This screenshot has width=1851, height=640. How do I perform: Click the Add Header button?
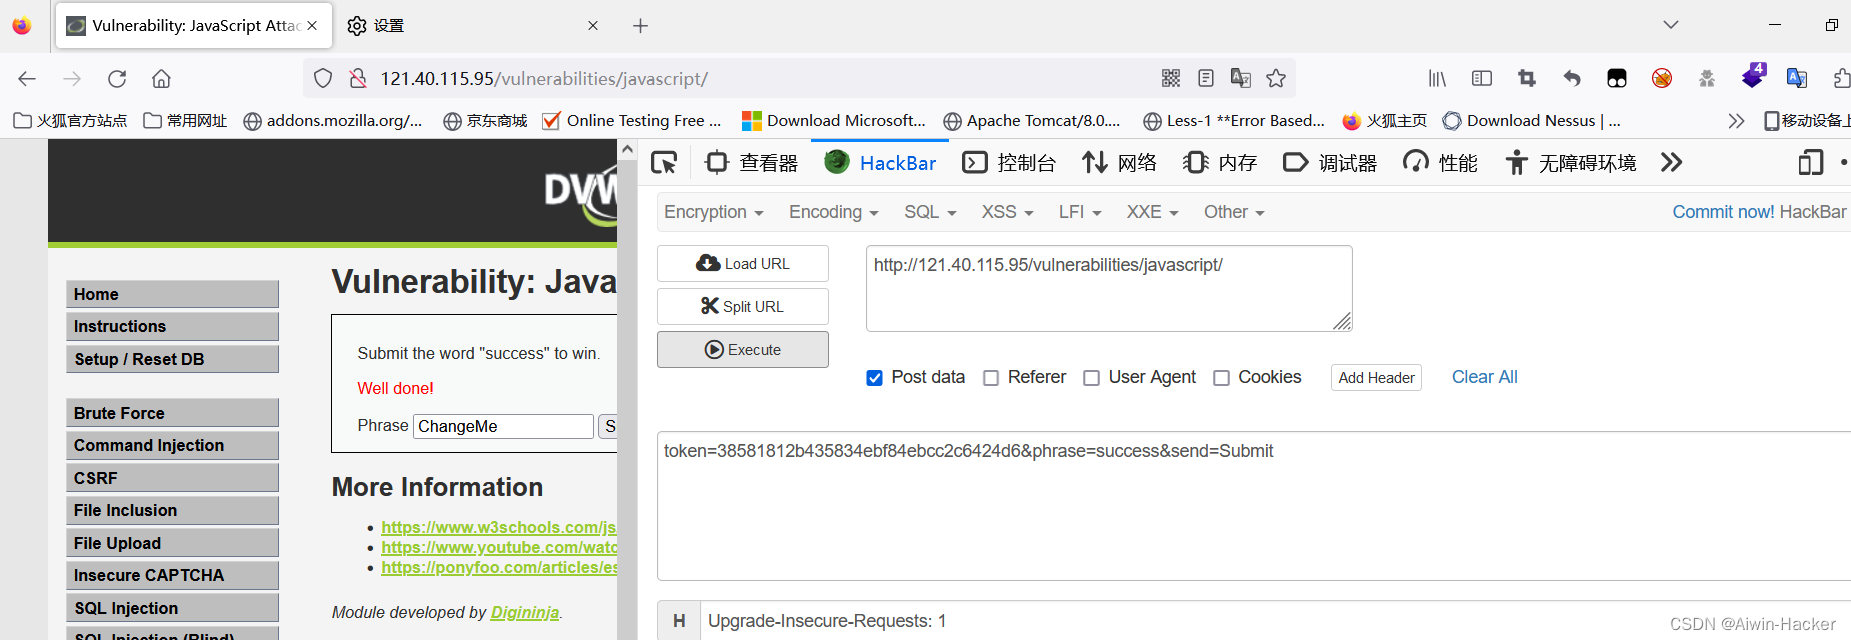(x=1376, y=377)
